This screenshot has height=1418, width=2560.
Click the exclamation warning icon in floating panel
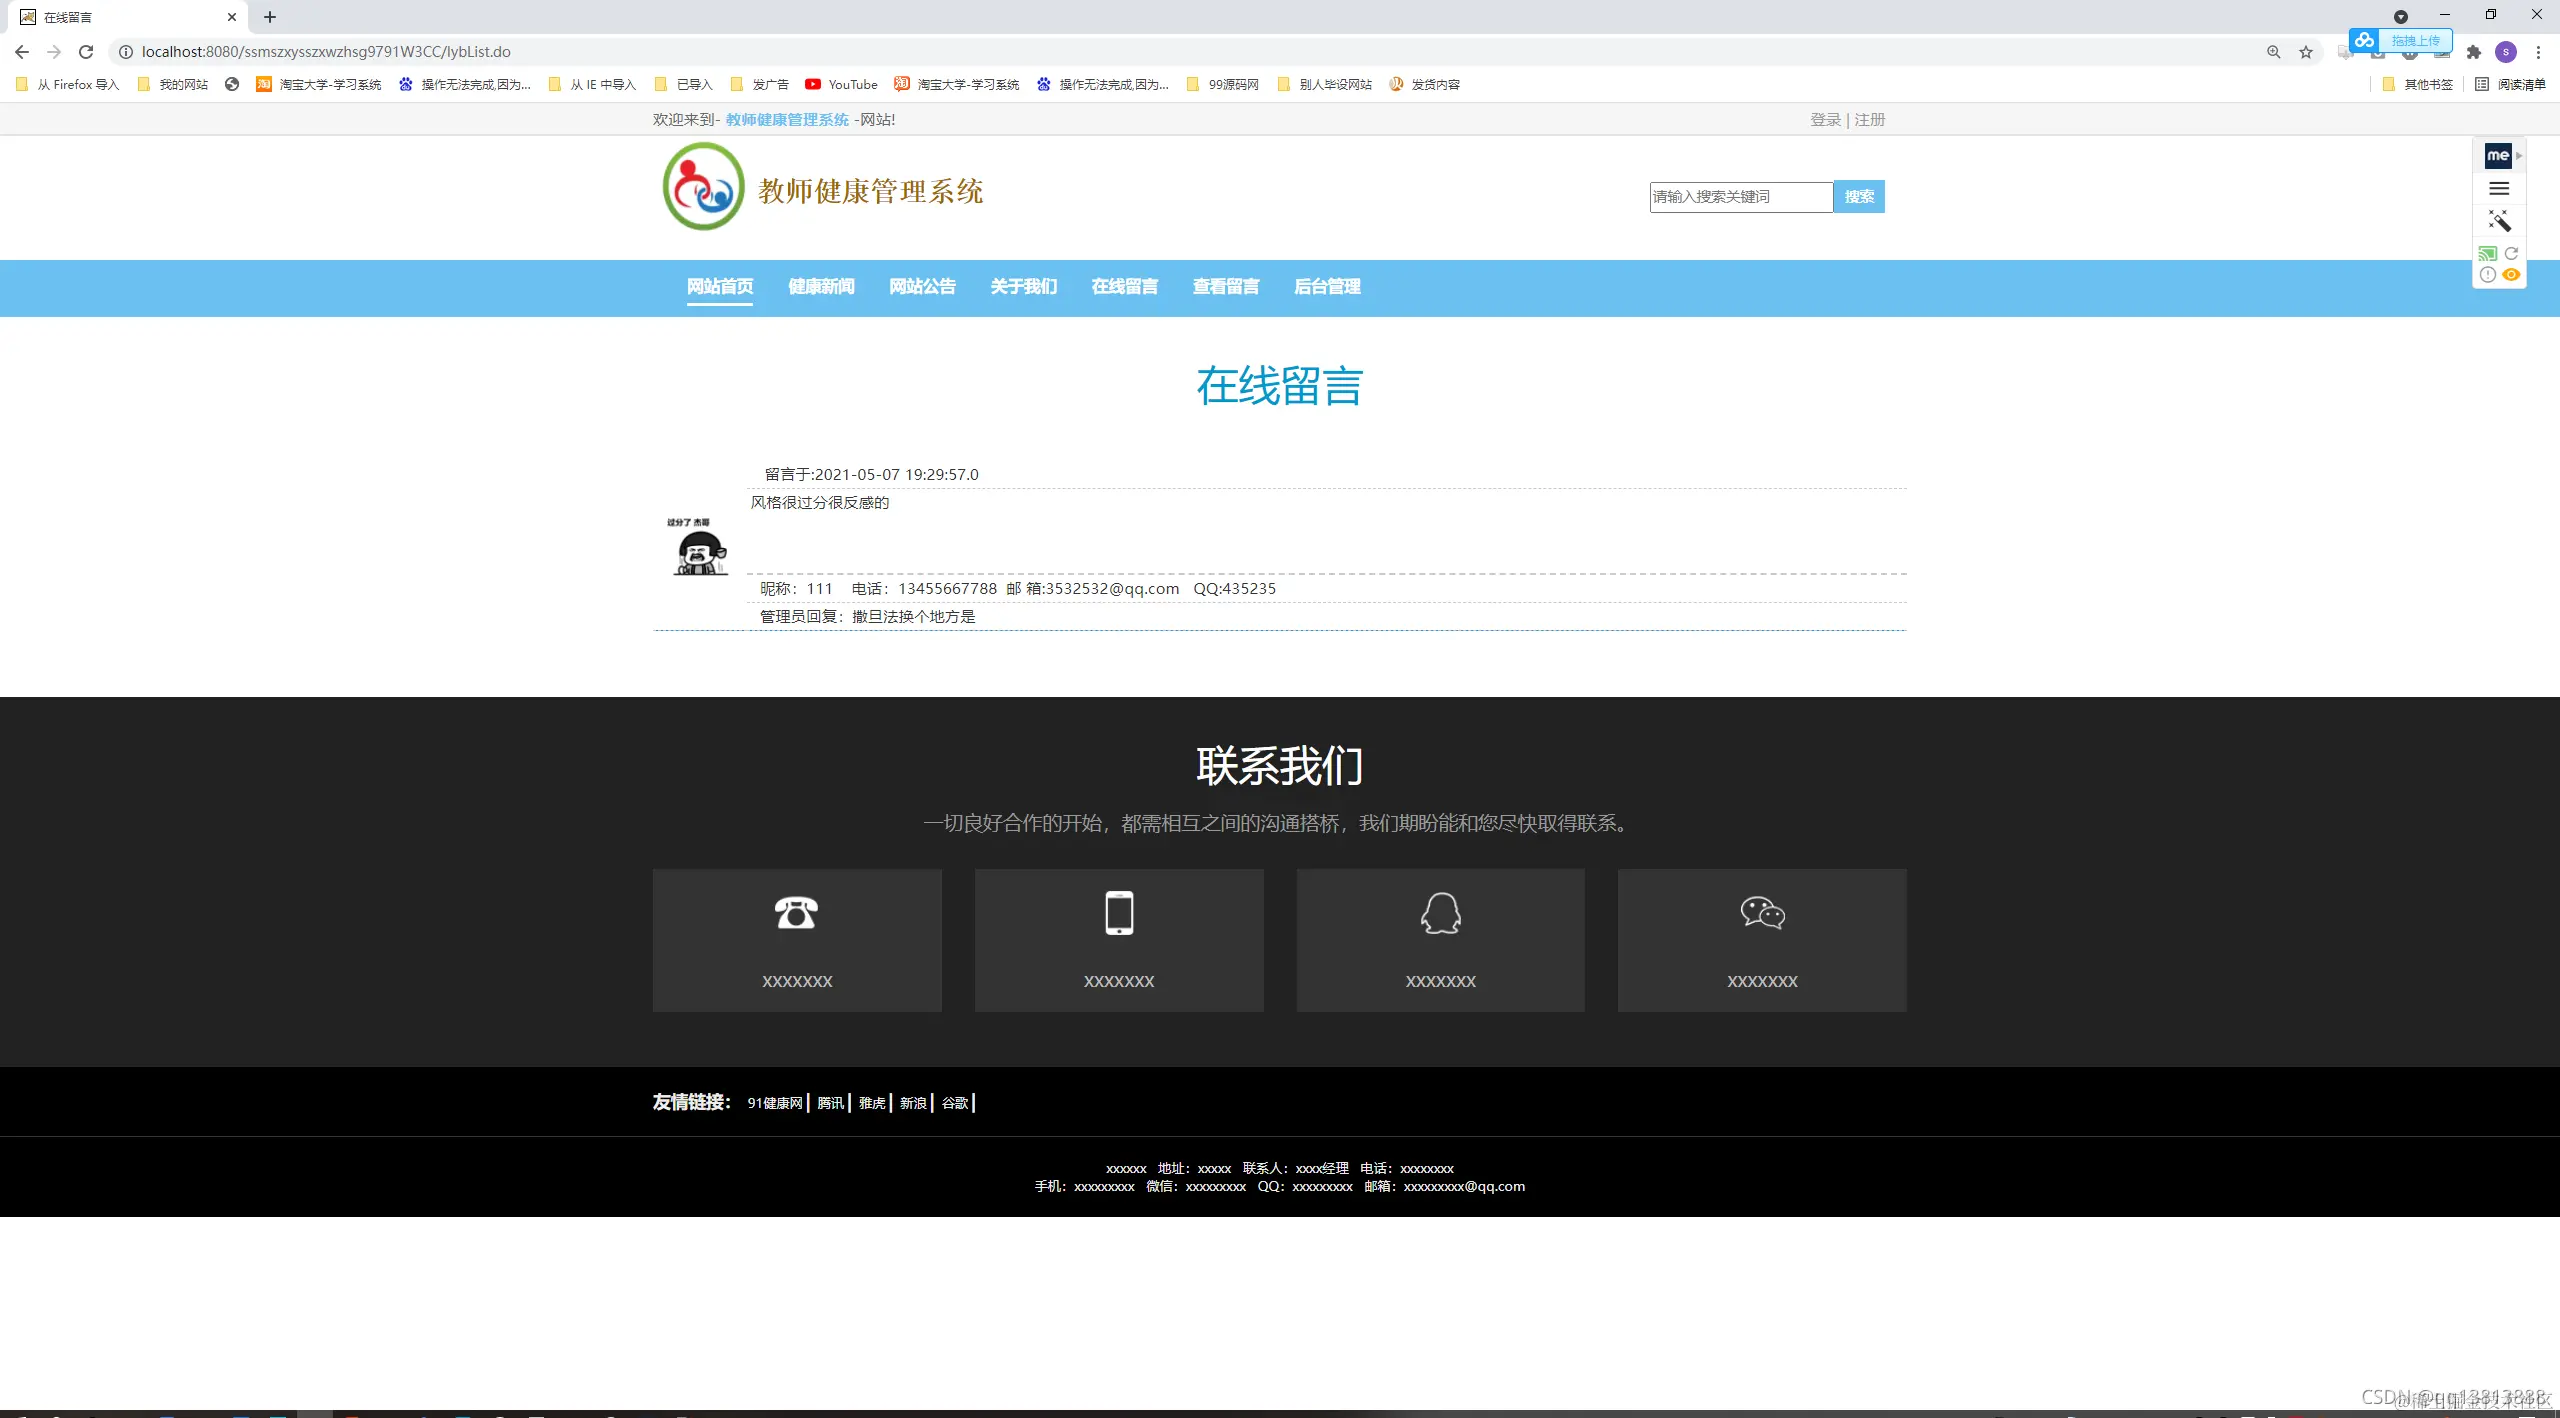click(x=2488, y=274)
